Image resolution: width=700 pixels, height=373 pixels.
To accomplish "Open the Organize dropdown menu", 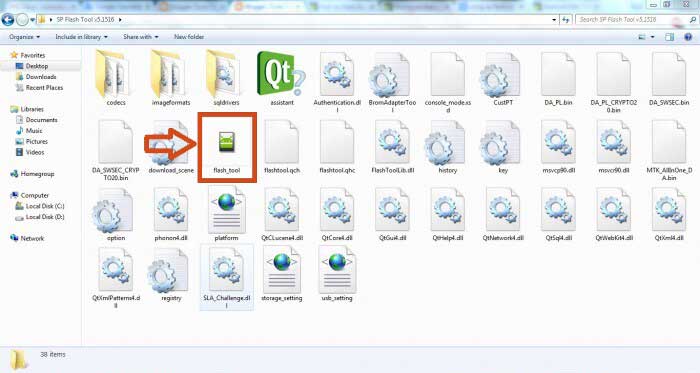I will click(24, 37).
